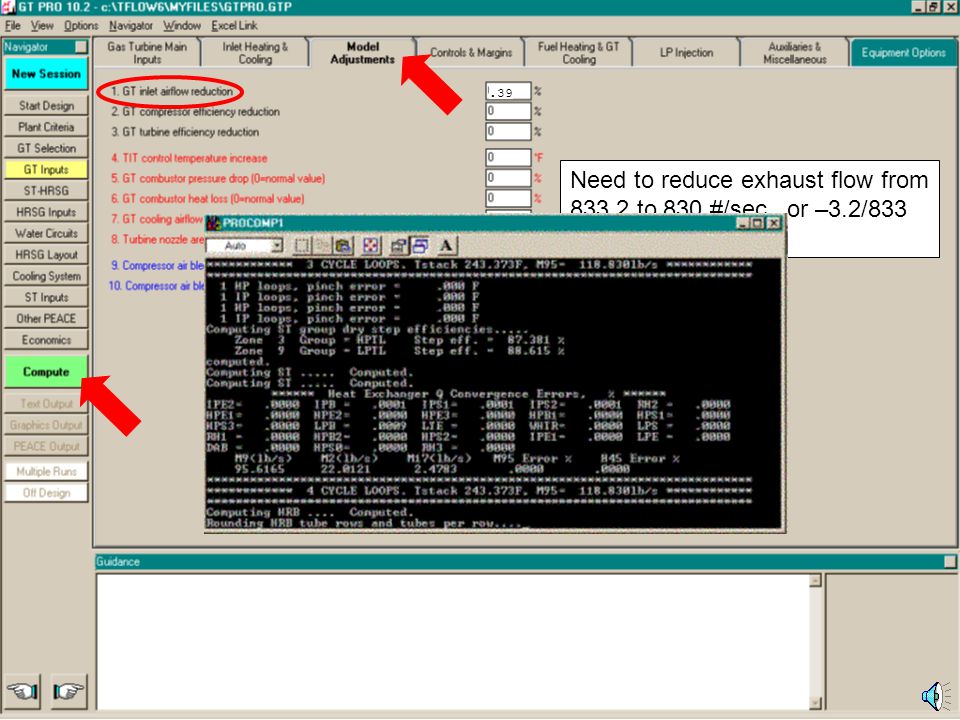Click the PEACE Output button
The height and width of the screenshot is (720, 960).
46,446
